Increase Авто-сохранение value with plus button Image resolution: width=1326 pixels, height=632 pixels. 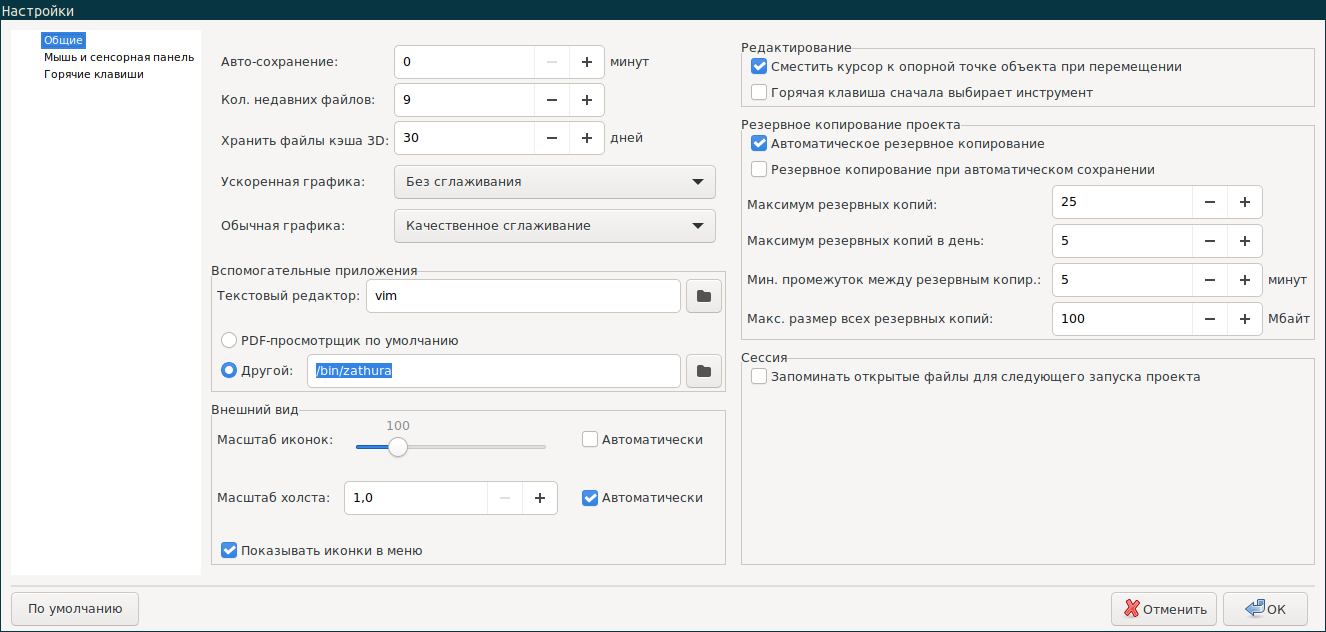[x=587, y=62]
